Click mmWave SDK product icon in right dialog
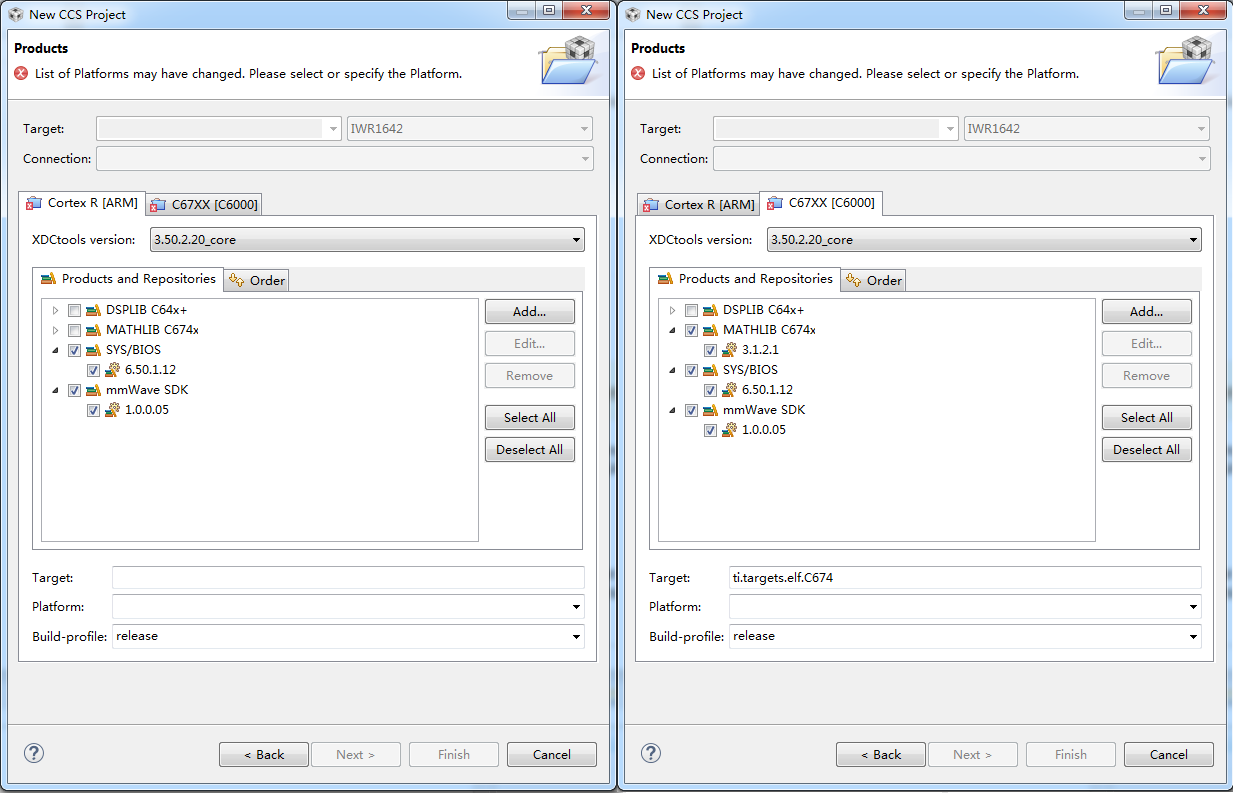 710,410
